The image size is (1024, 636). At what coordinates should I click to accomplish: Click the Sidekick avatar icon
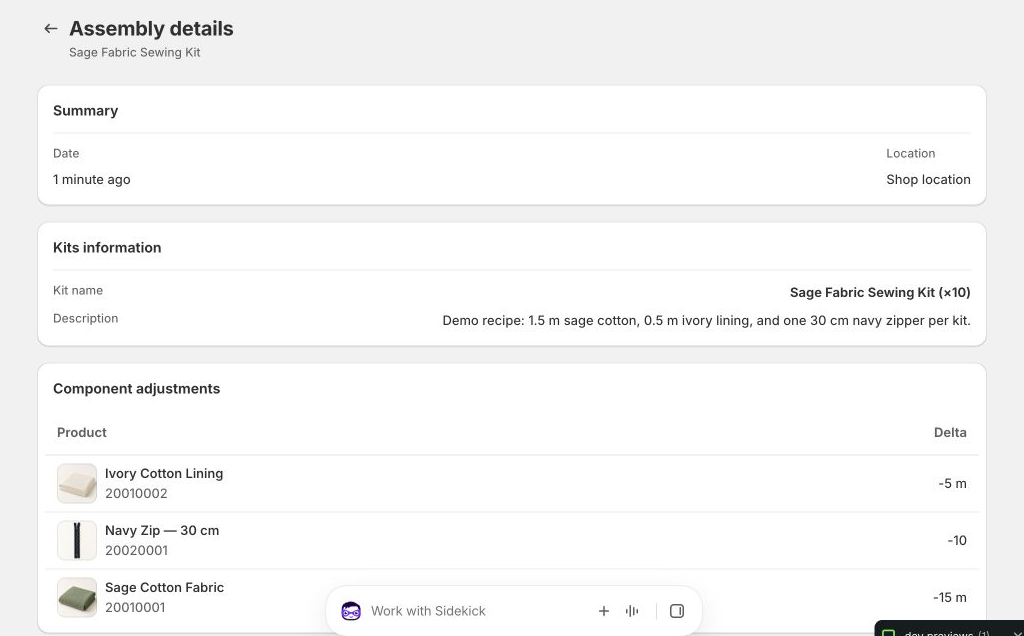pos(351,611)
